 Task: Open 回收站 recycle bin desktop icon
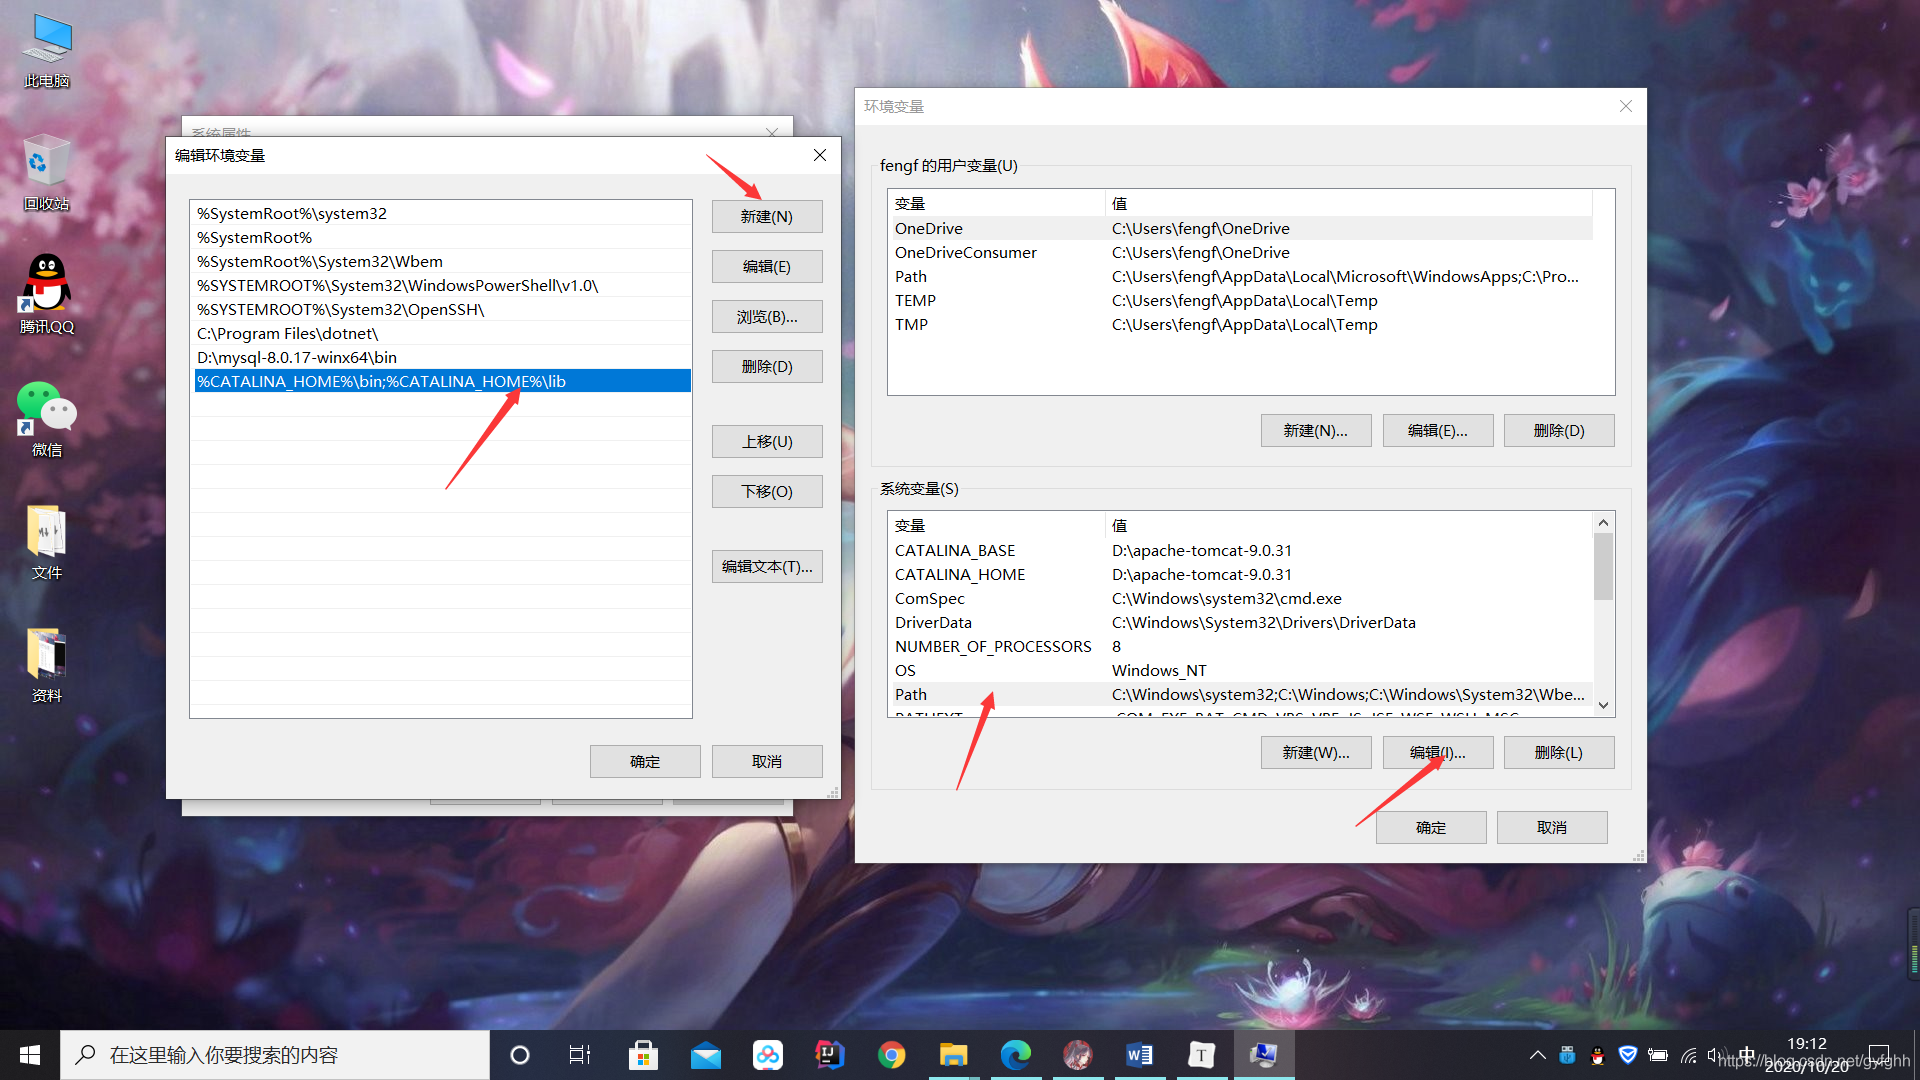(47, 174)
